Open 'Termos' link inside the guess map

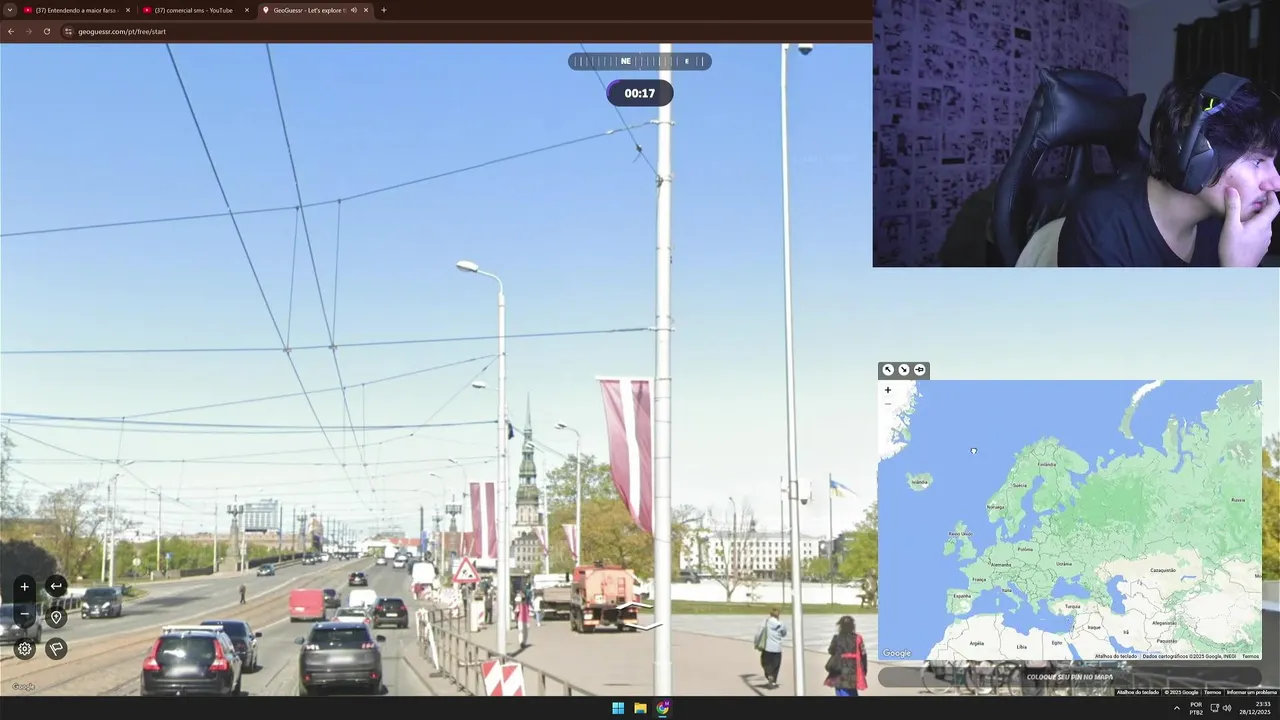point(1250,656)
